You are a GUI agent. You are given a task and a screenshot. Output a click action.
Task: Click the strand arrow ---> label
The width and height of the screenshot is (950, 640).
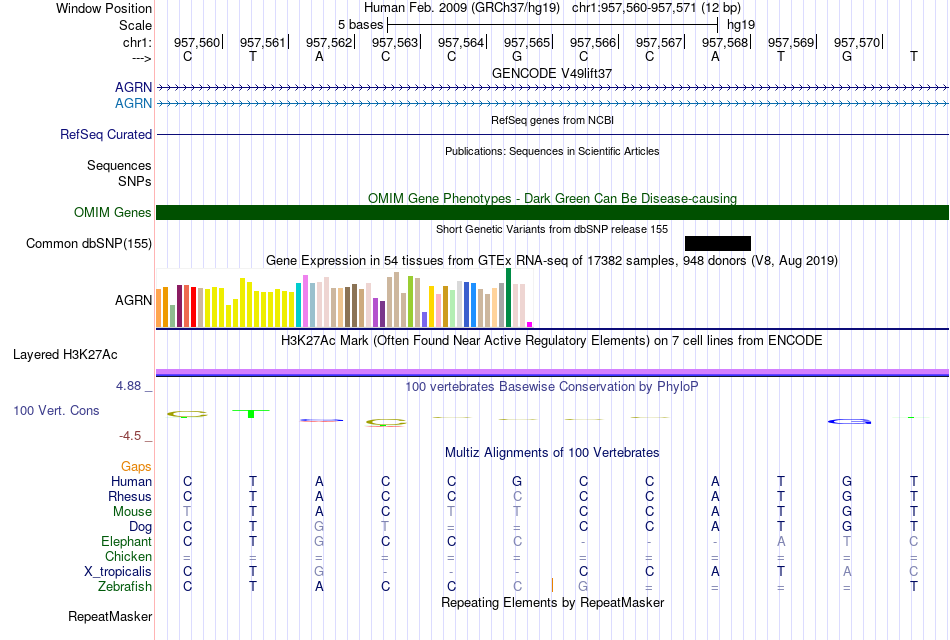[142, 58]
